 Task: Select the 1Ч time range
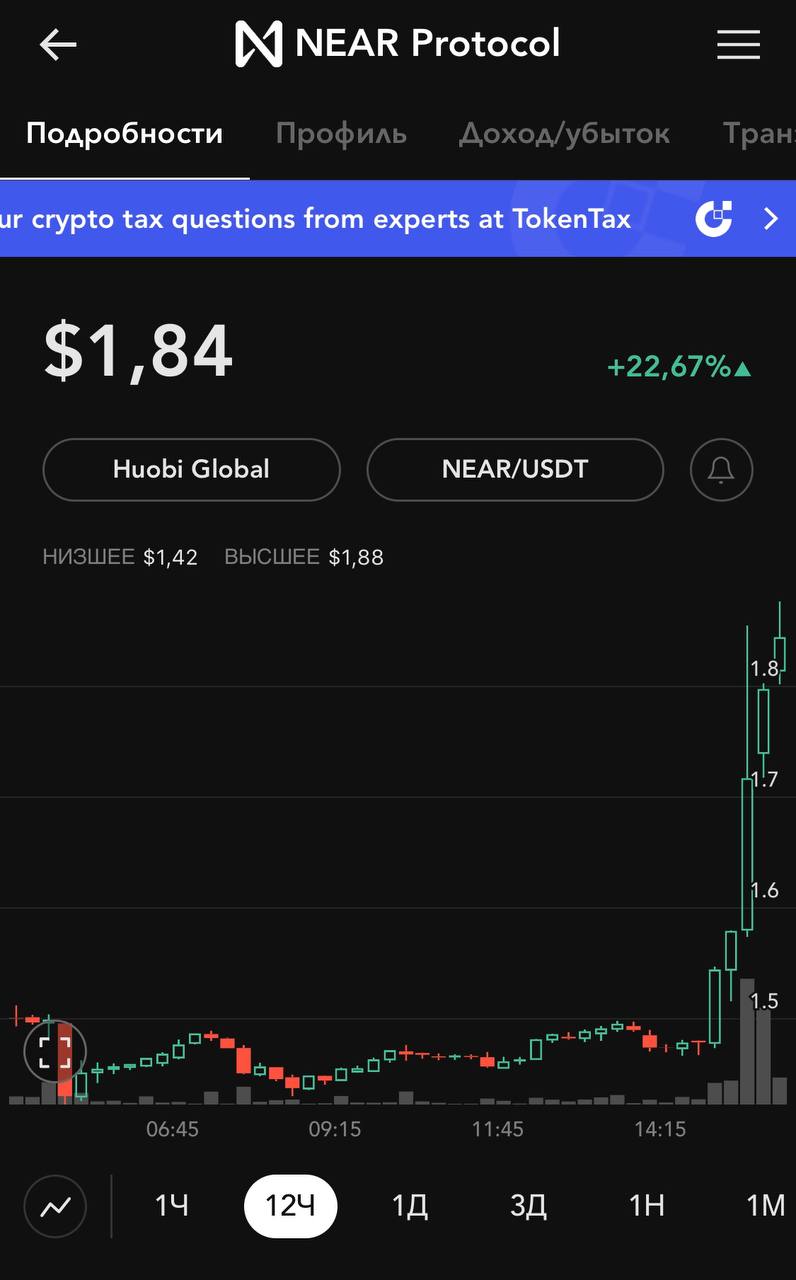(171, 1206)
